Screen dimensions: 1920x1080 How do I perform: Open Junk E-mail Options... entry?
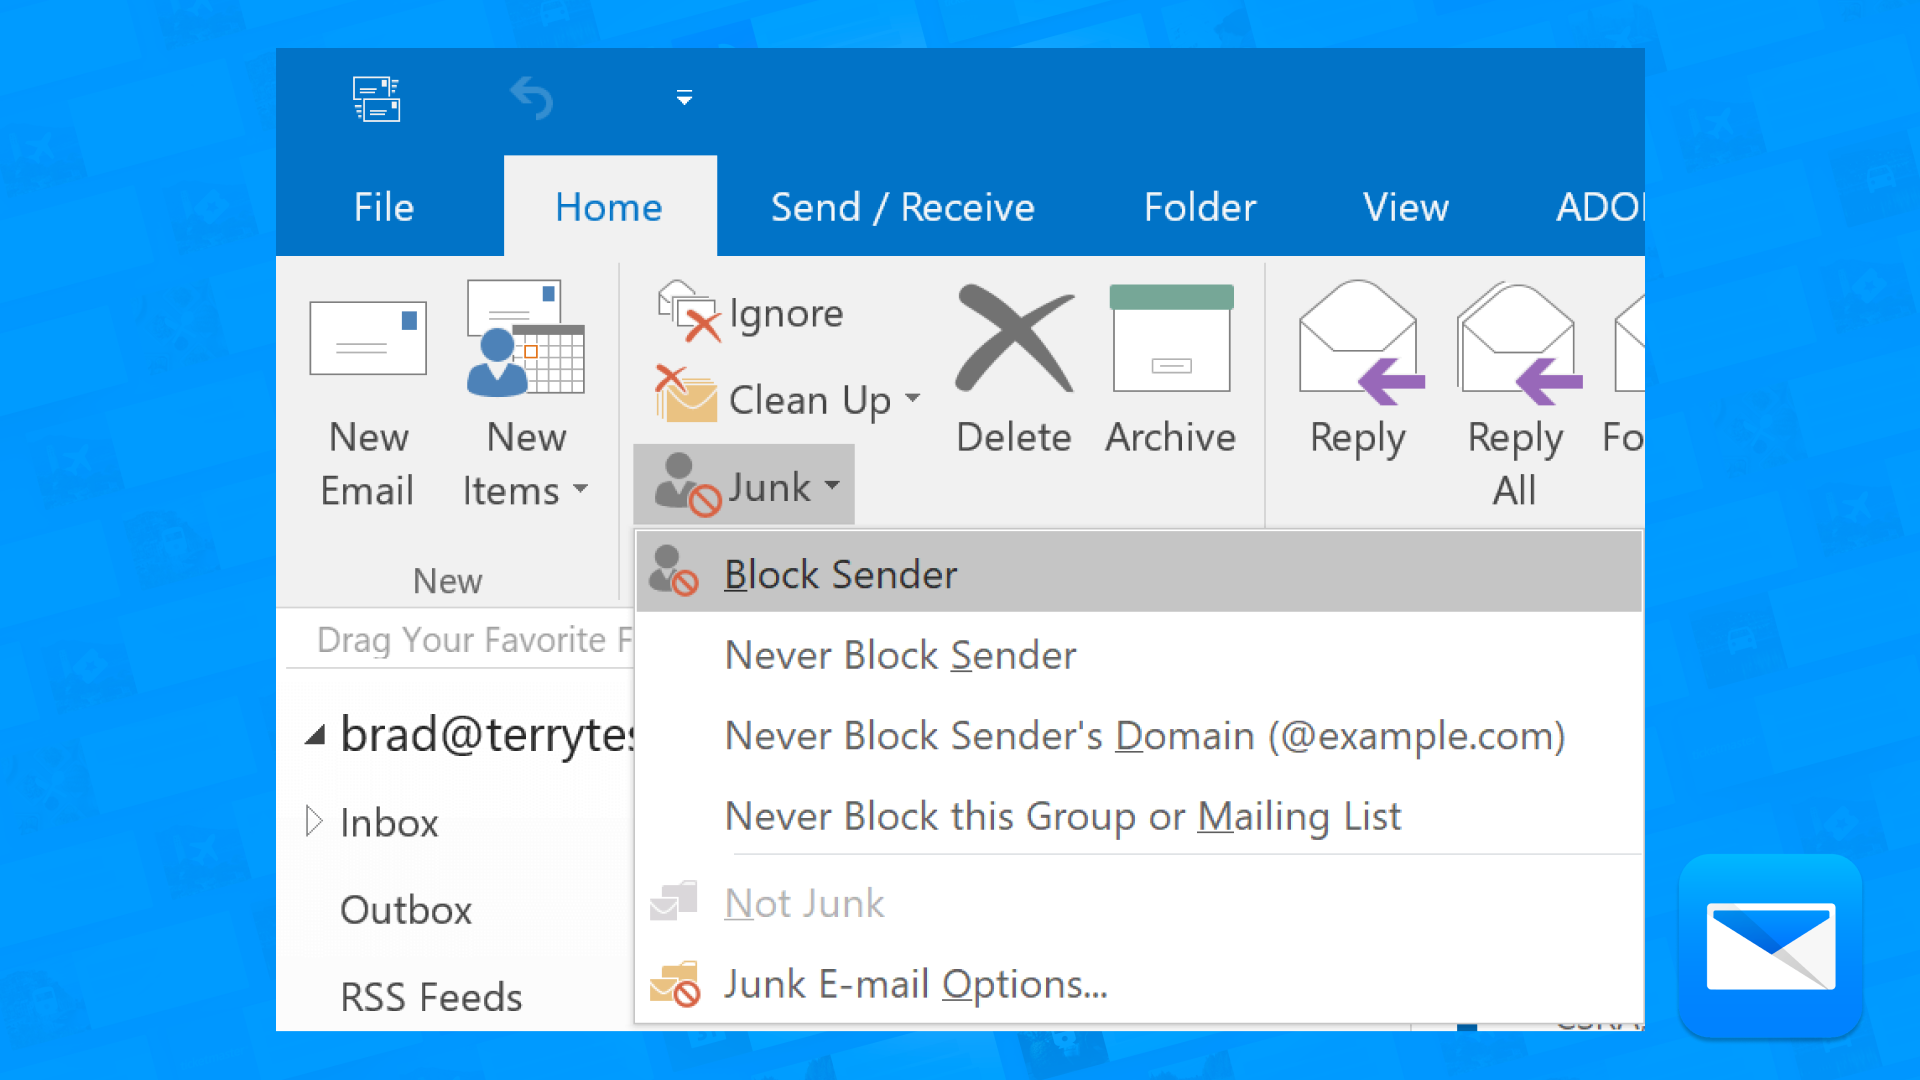click(1139, 984)
